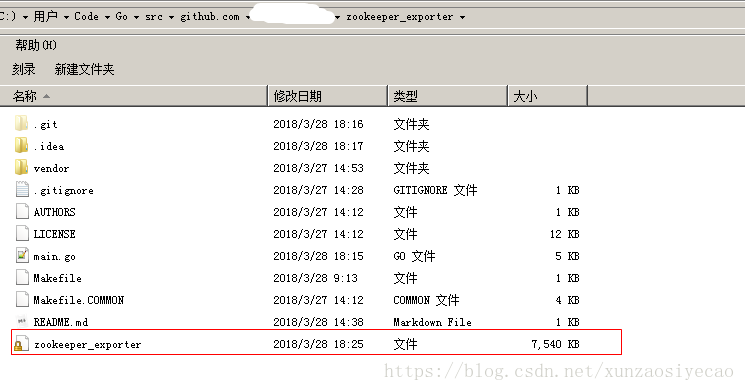Viewport: 745px width, 391px height.
Task: Click the size 12 KB of LICENSE
Action: coord(565,234)
